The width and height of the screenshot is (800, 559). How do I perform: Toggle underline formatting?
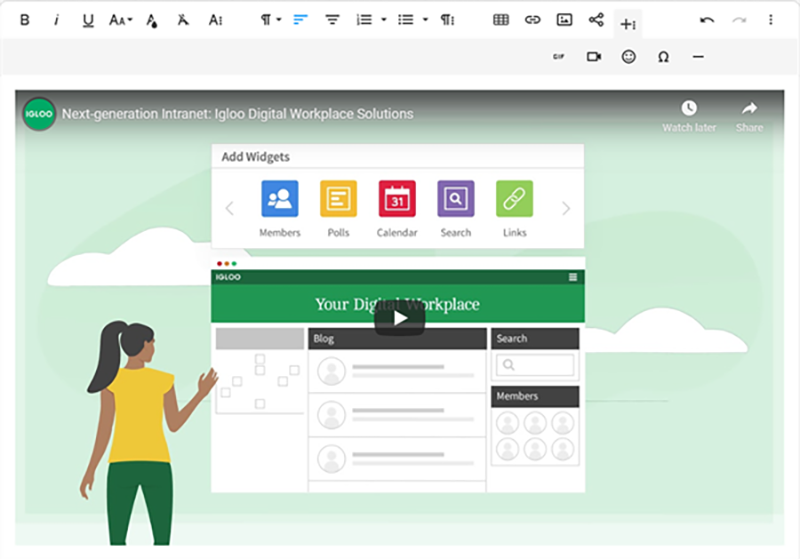click(88, 20)
